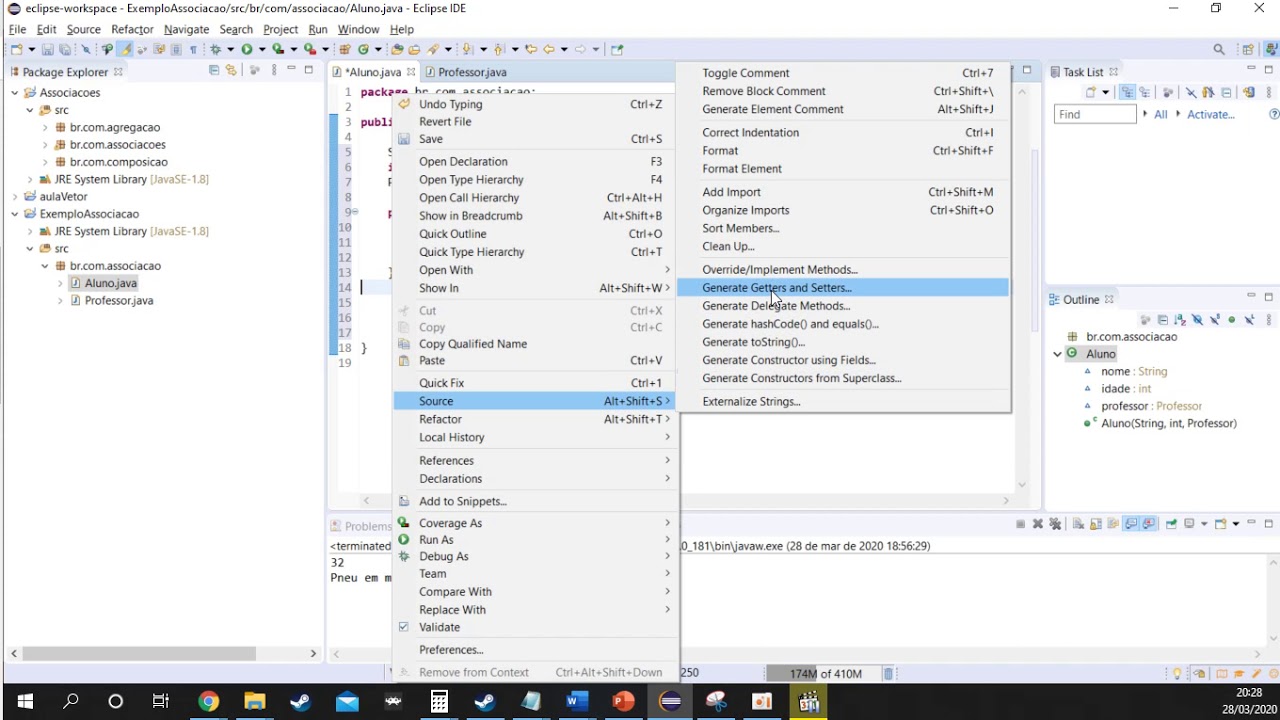The image size is (1280, 720).
Task: Click the Tip of the Day lightbulb icon
Action: (x=1178, y=674)
